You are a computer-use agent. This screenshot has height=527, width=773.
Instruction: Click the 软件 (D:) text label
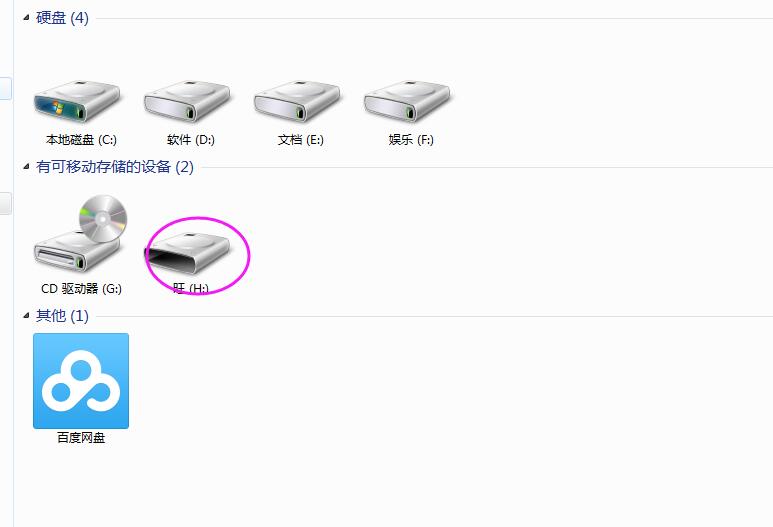click(190, 140)
